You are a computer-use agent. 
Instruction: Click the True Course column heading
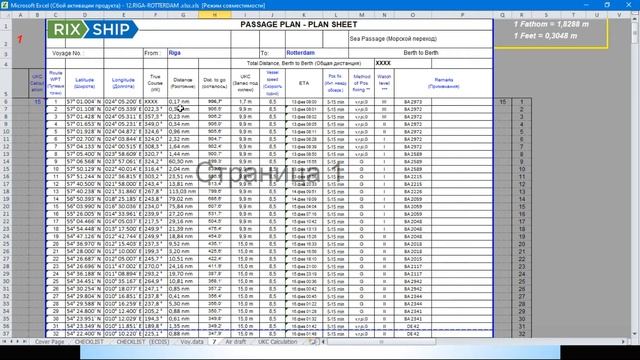pyautogui.click(x=155, y=83)
